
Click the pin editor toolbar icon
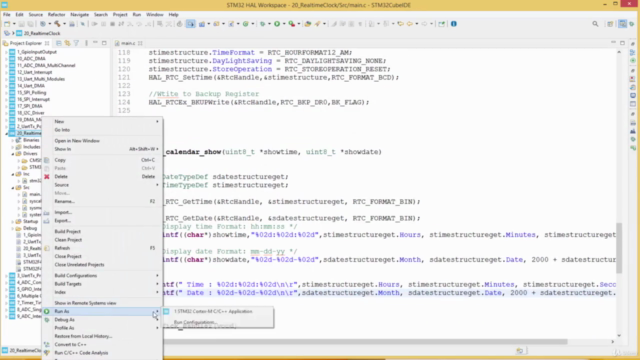[x=441, y=24]
